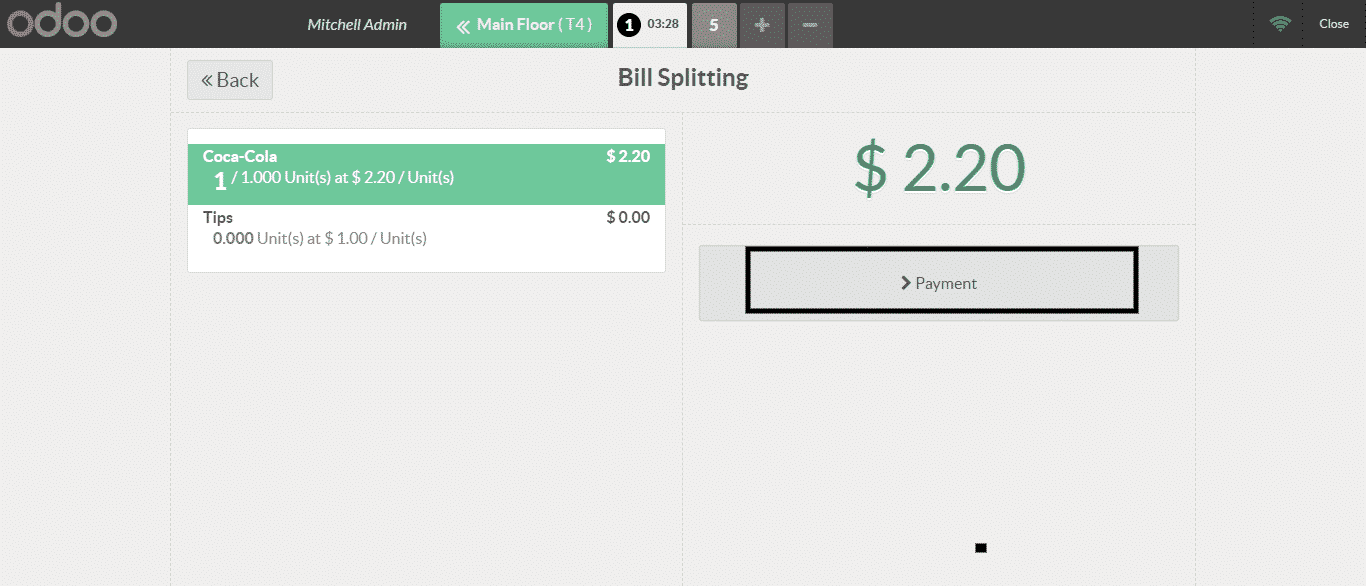This screenshot has width=1366, height=586.
Task: Return to Main Floor table view
Action: (523, 25)
